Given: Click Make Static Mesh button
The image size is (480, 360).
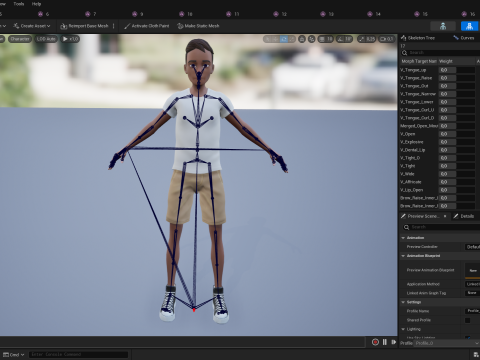Looking at the screenshot, I should pyautogui.click(x=198, y=26).
